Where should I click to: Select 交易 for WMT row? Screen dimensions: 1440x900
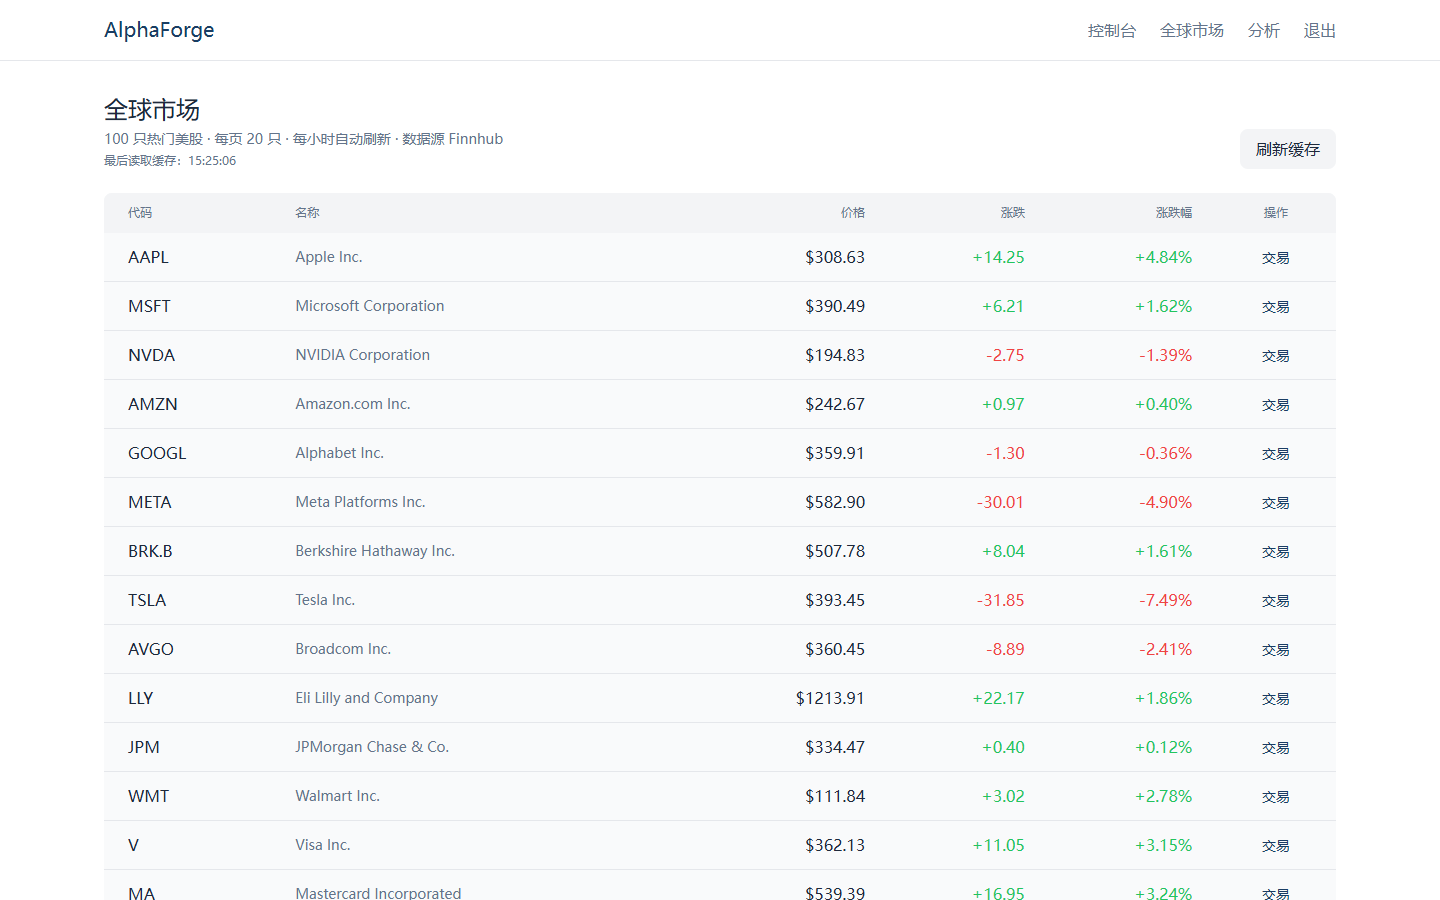click(1275, 797)
